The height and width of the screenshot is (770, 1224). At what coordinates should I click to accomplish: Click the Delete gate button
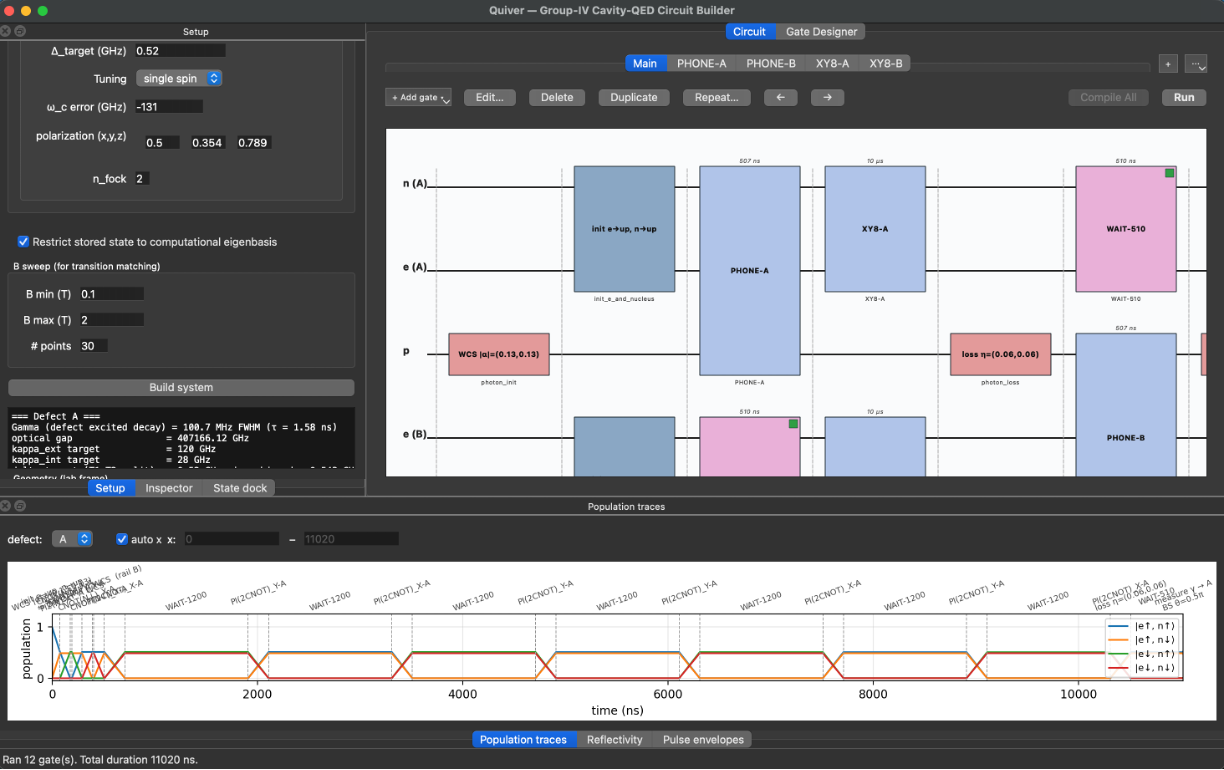[x=557, y=97]
